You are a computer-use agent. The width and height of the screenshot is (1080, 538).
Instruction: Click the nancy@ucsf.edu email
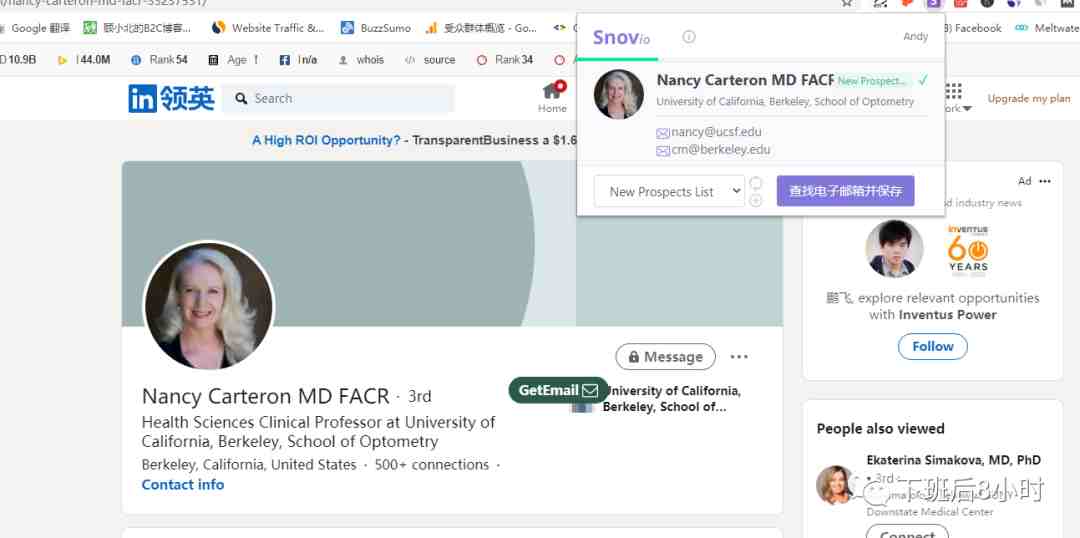click(x=716, y=132)
